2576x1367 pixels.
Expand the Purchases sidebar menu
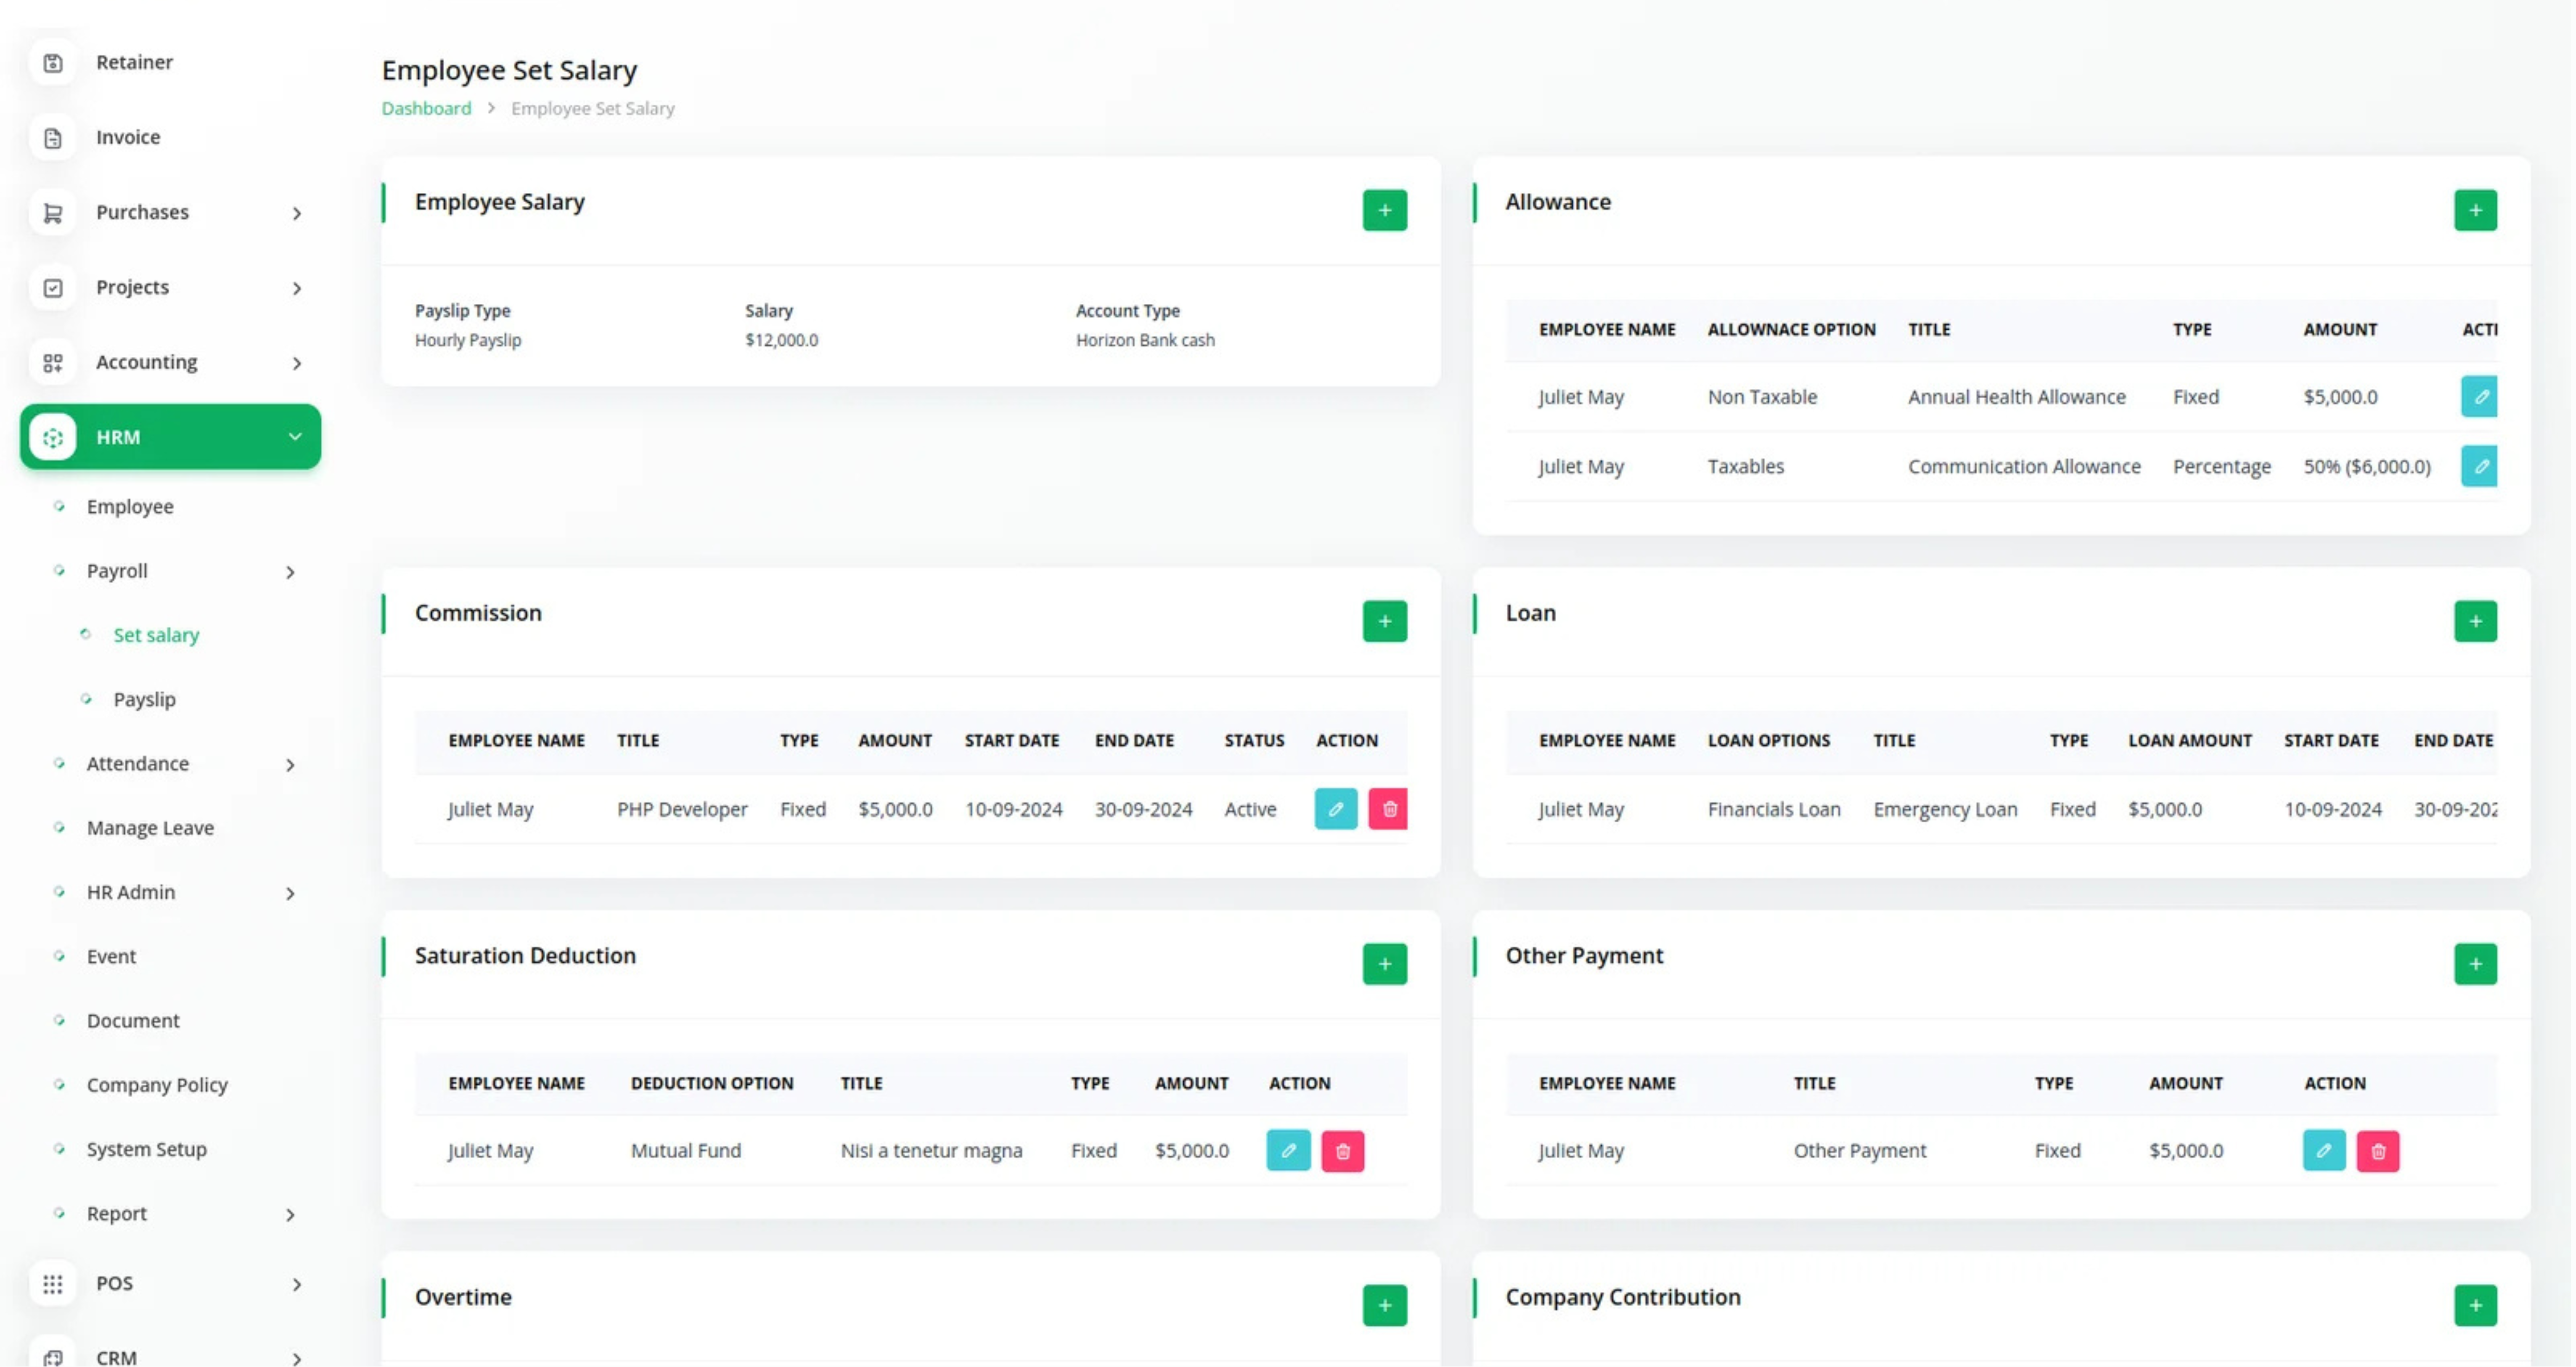[x=296, y=213]
